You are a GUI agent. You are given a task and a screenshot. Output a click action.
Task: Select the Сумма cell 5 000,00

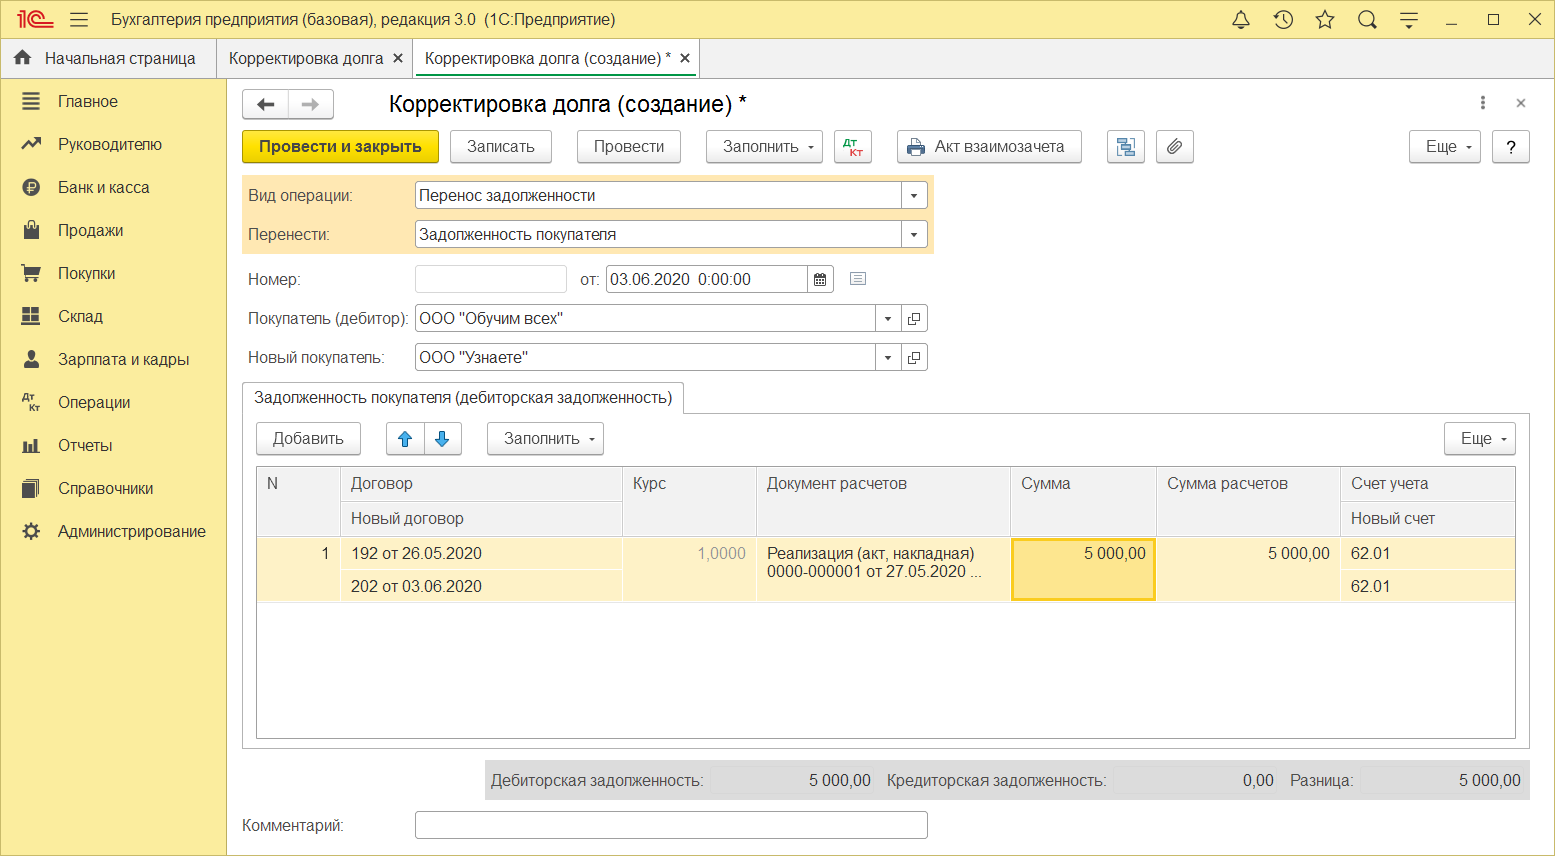point(1083,569)
